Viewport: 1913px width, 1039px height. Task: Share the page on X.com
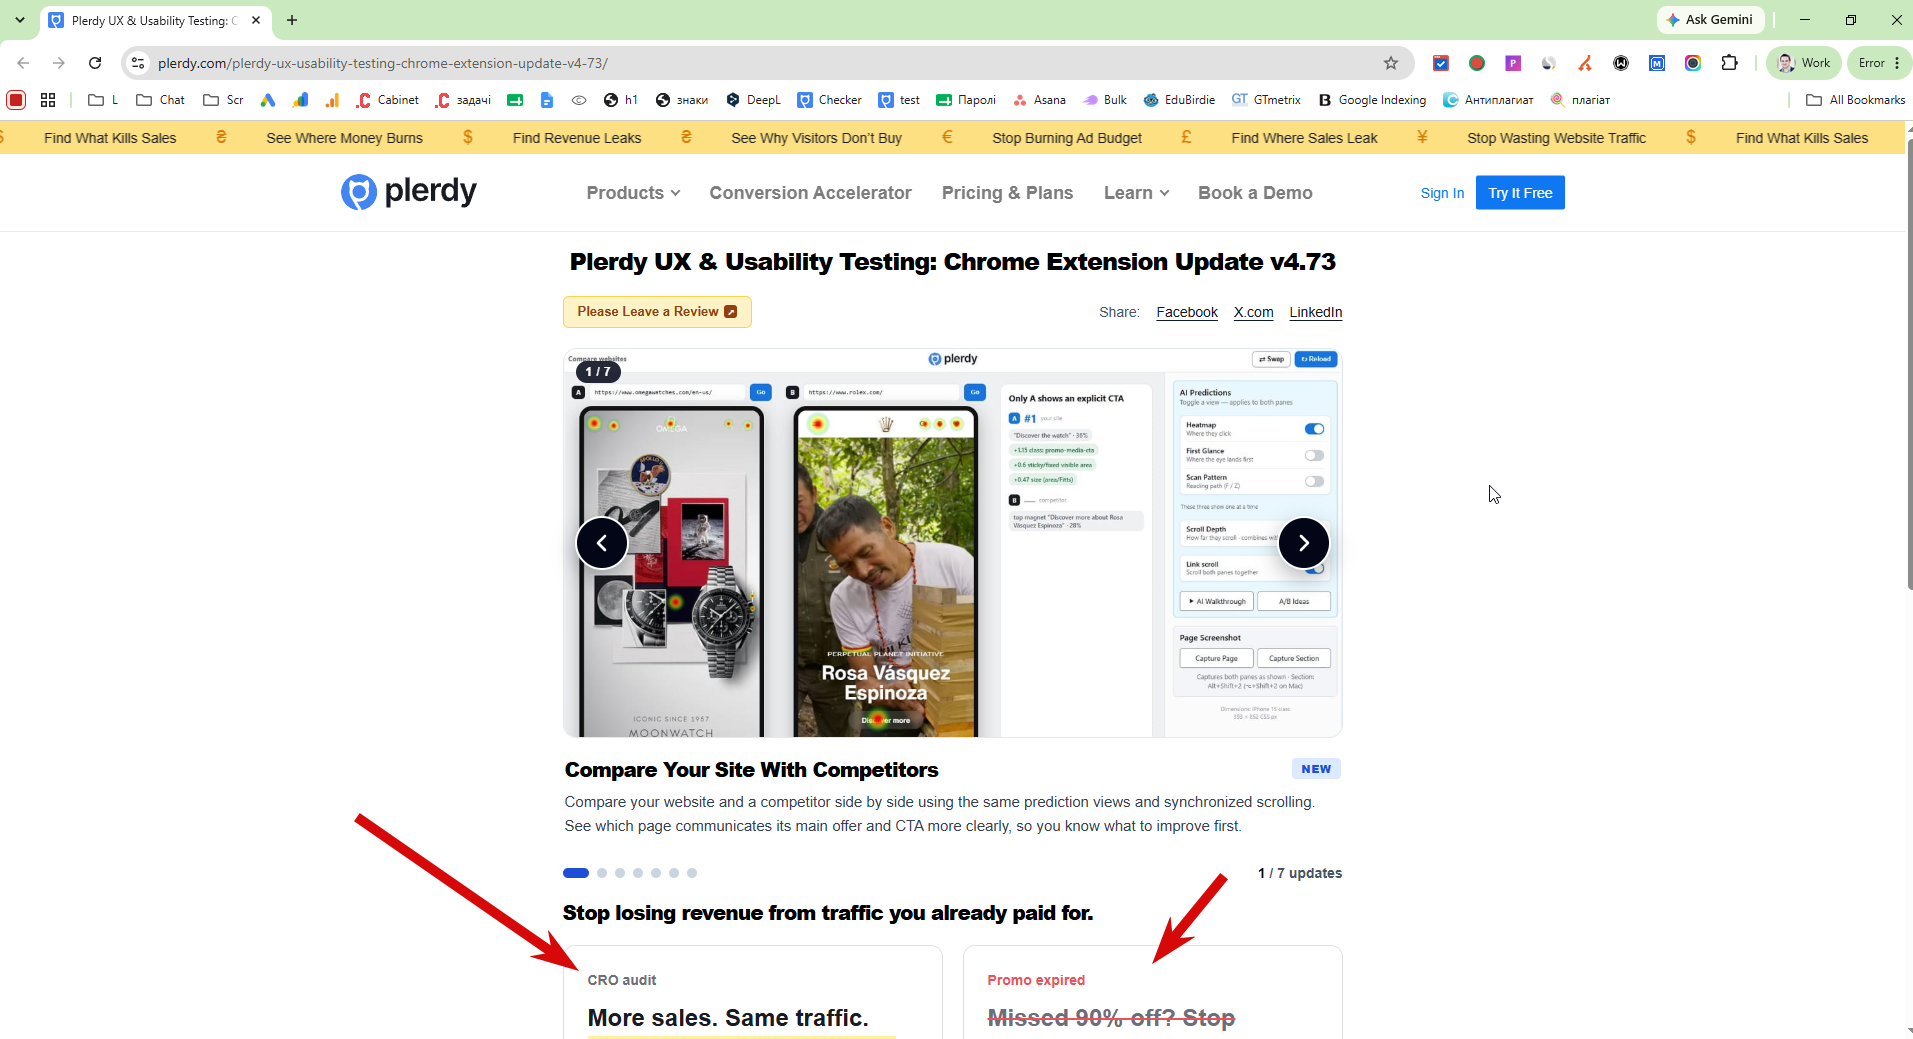[1253, 312]
